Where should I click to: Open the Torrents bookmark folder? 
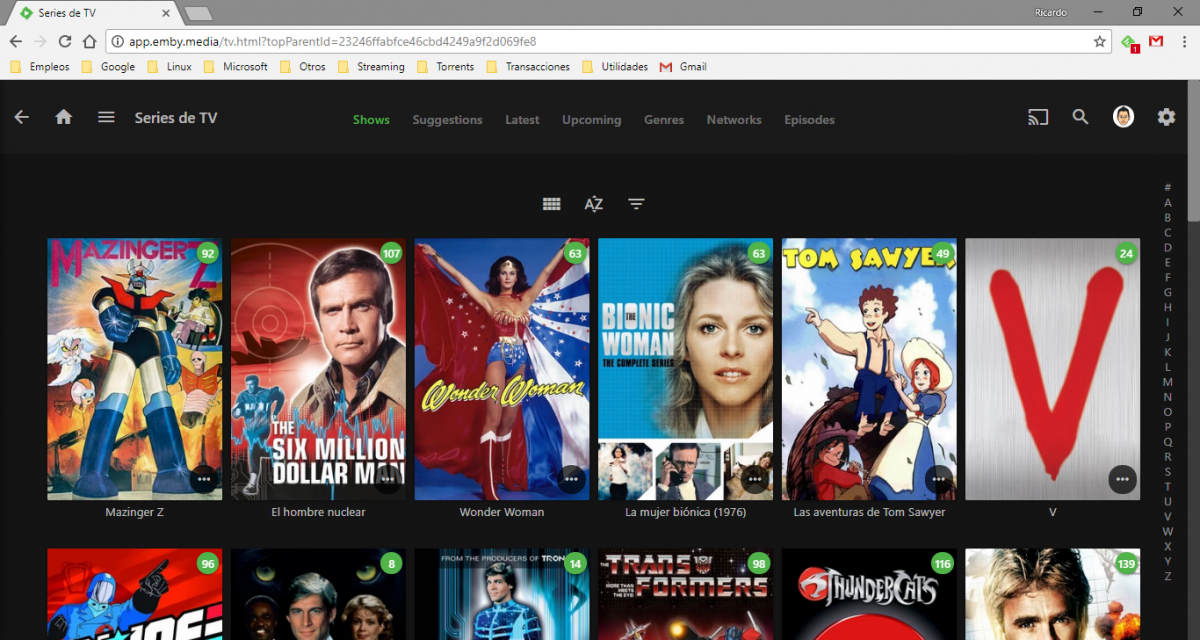pos(445,67)
